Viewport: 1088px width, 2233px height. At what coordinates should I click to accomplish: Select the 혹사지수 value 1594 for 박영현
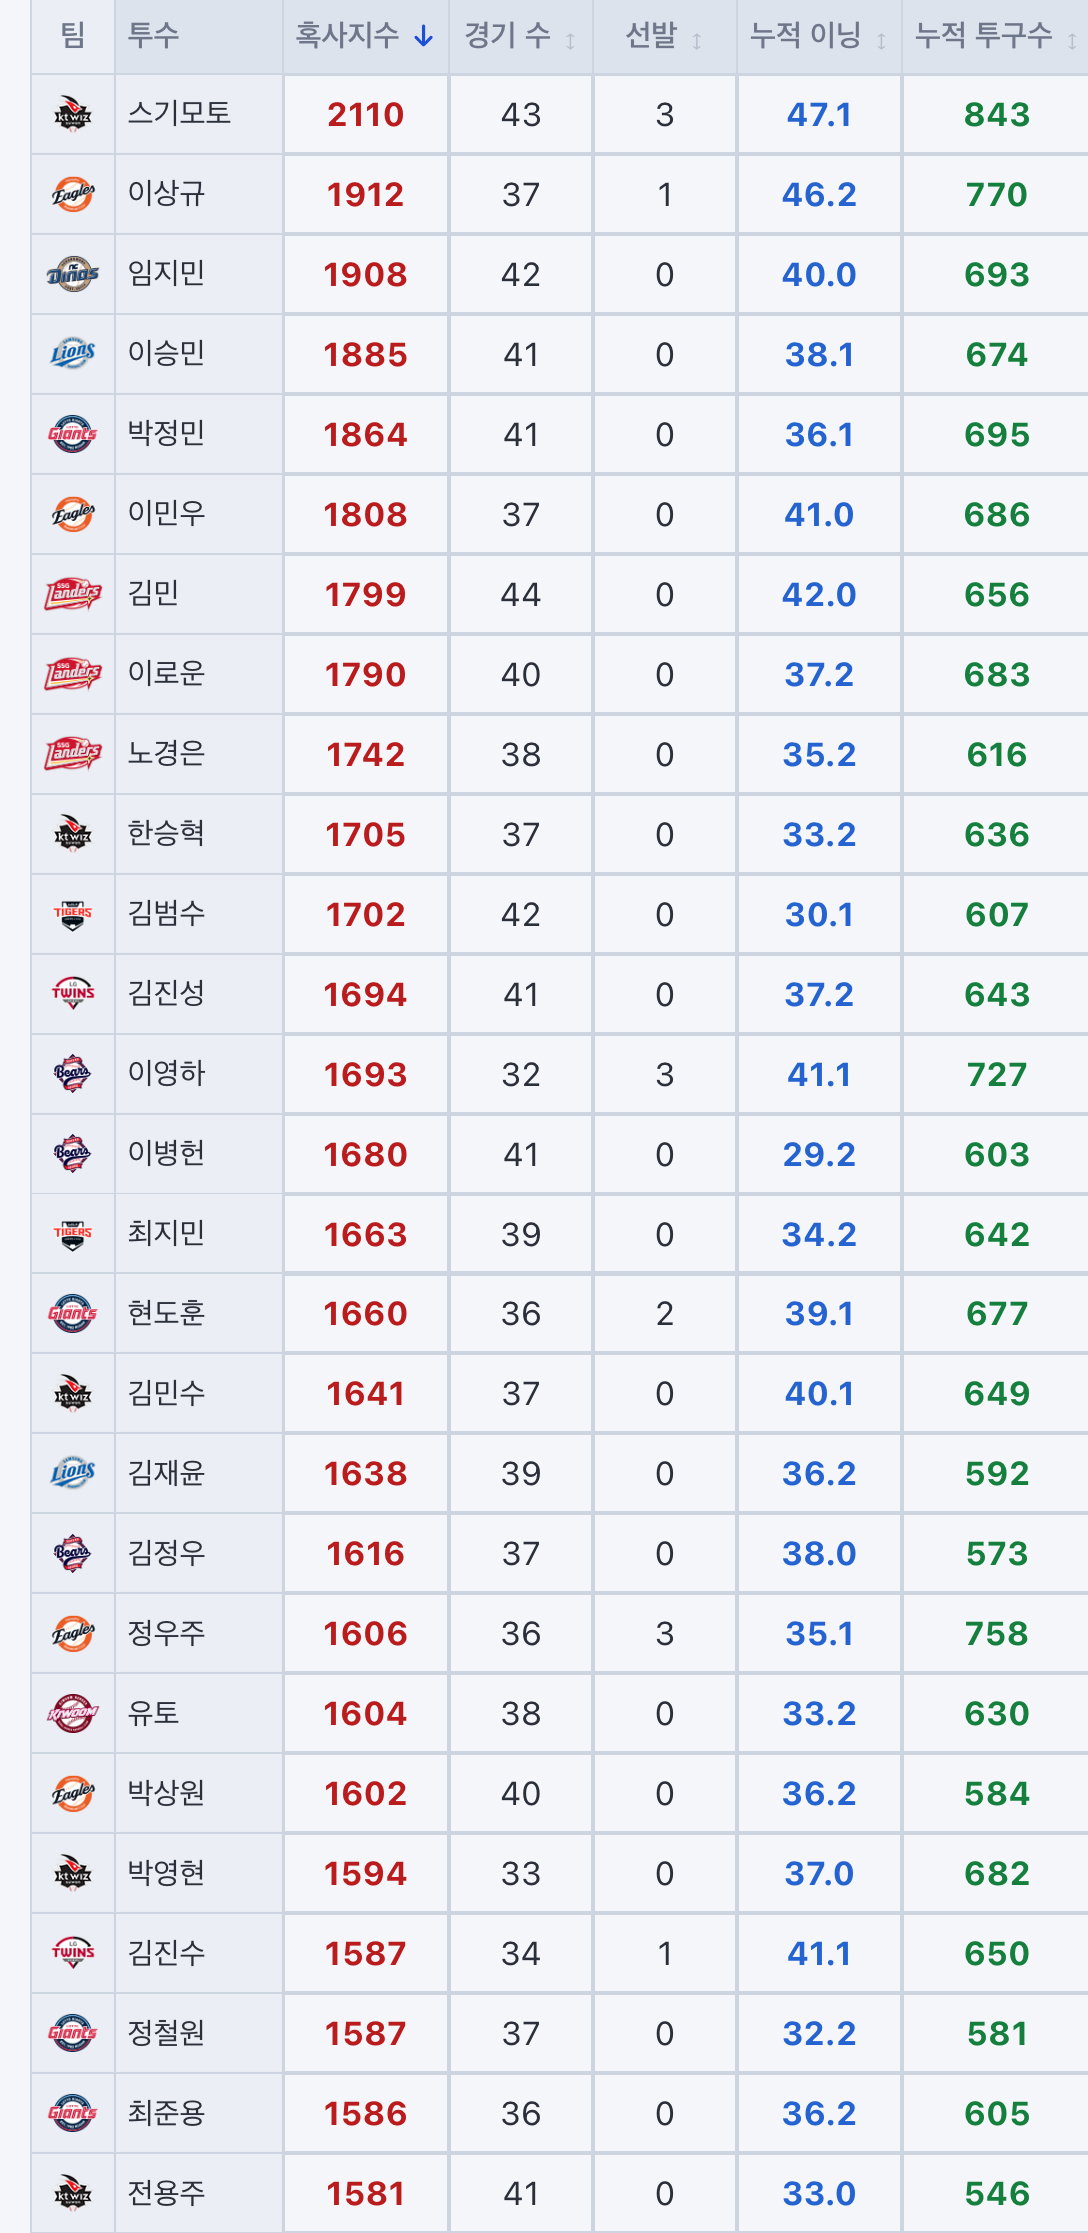[365, 1873]
